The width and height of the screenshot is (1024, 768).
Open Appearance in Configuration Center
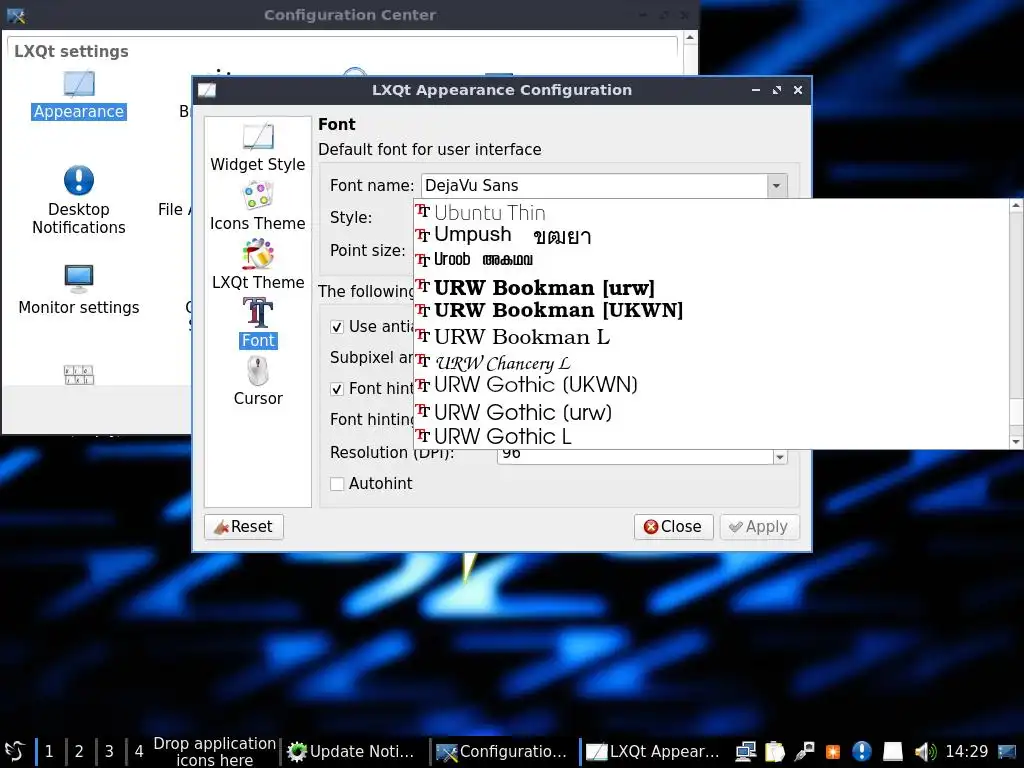click(79, 95)
